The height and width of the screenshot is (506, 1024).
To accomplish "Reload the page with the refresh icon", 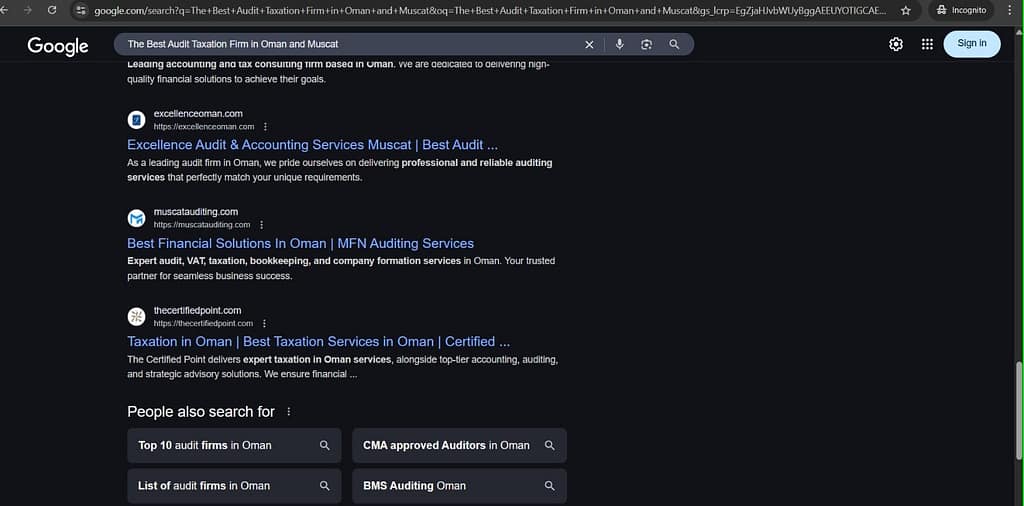I will (52, 10).
